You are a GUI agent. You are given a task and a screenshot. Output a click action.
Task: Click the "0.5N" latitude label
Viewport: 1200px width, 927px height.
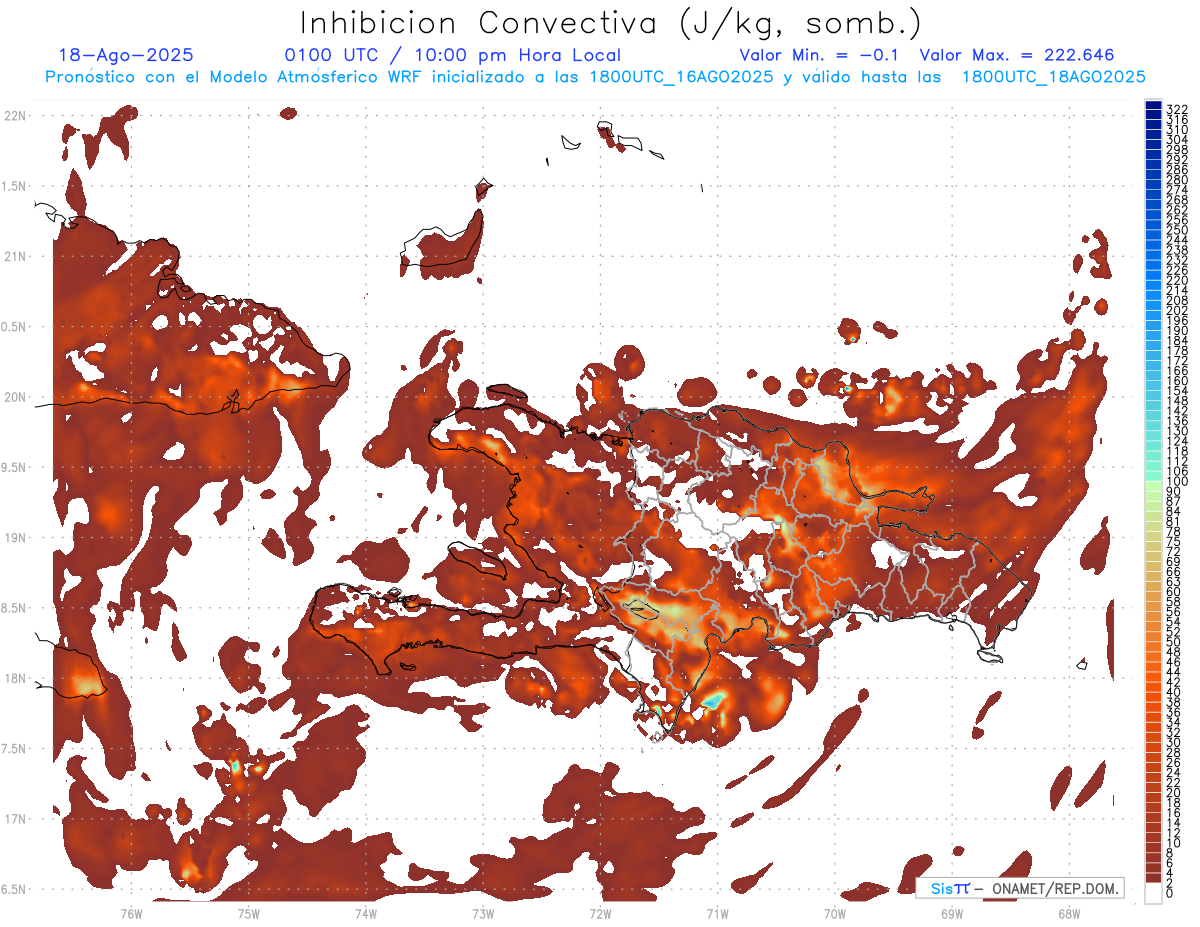pos(14,327)
